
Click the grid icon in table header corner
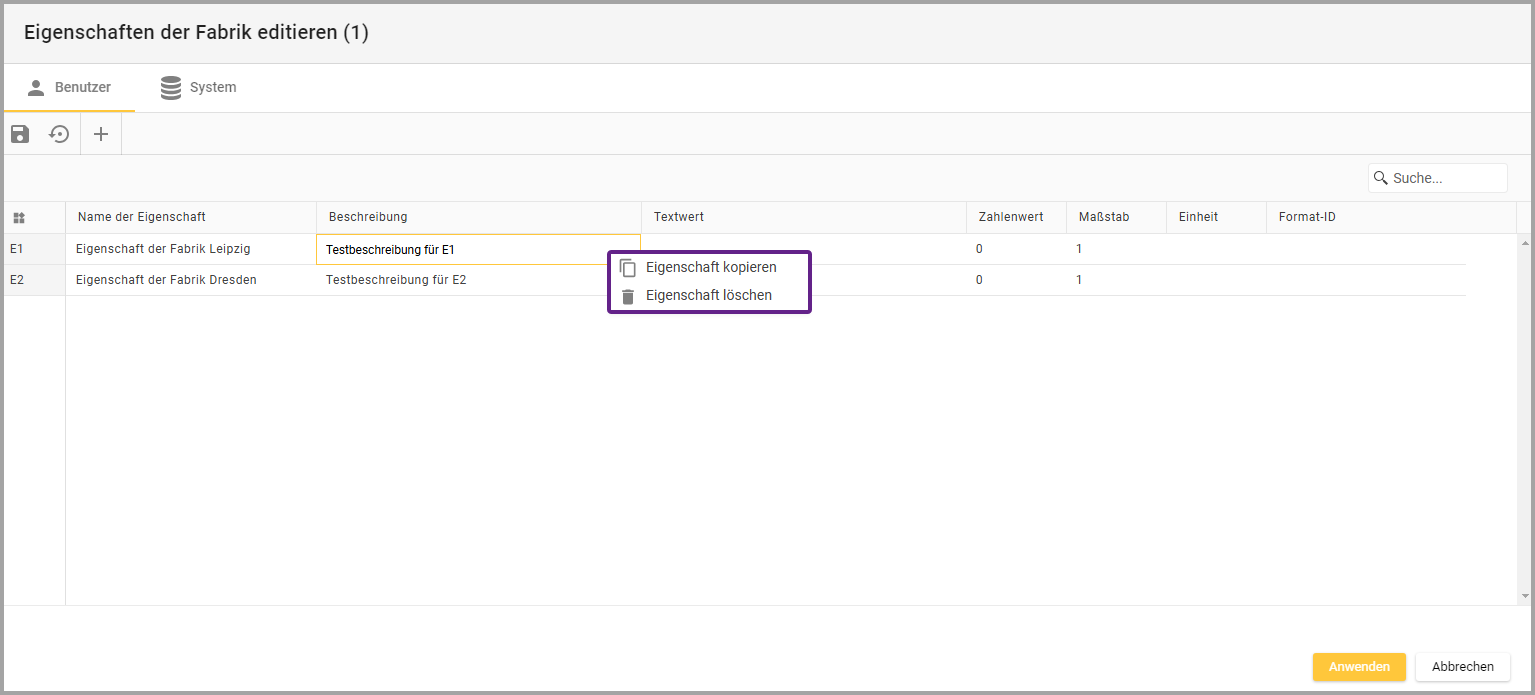[19, 218]
